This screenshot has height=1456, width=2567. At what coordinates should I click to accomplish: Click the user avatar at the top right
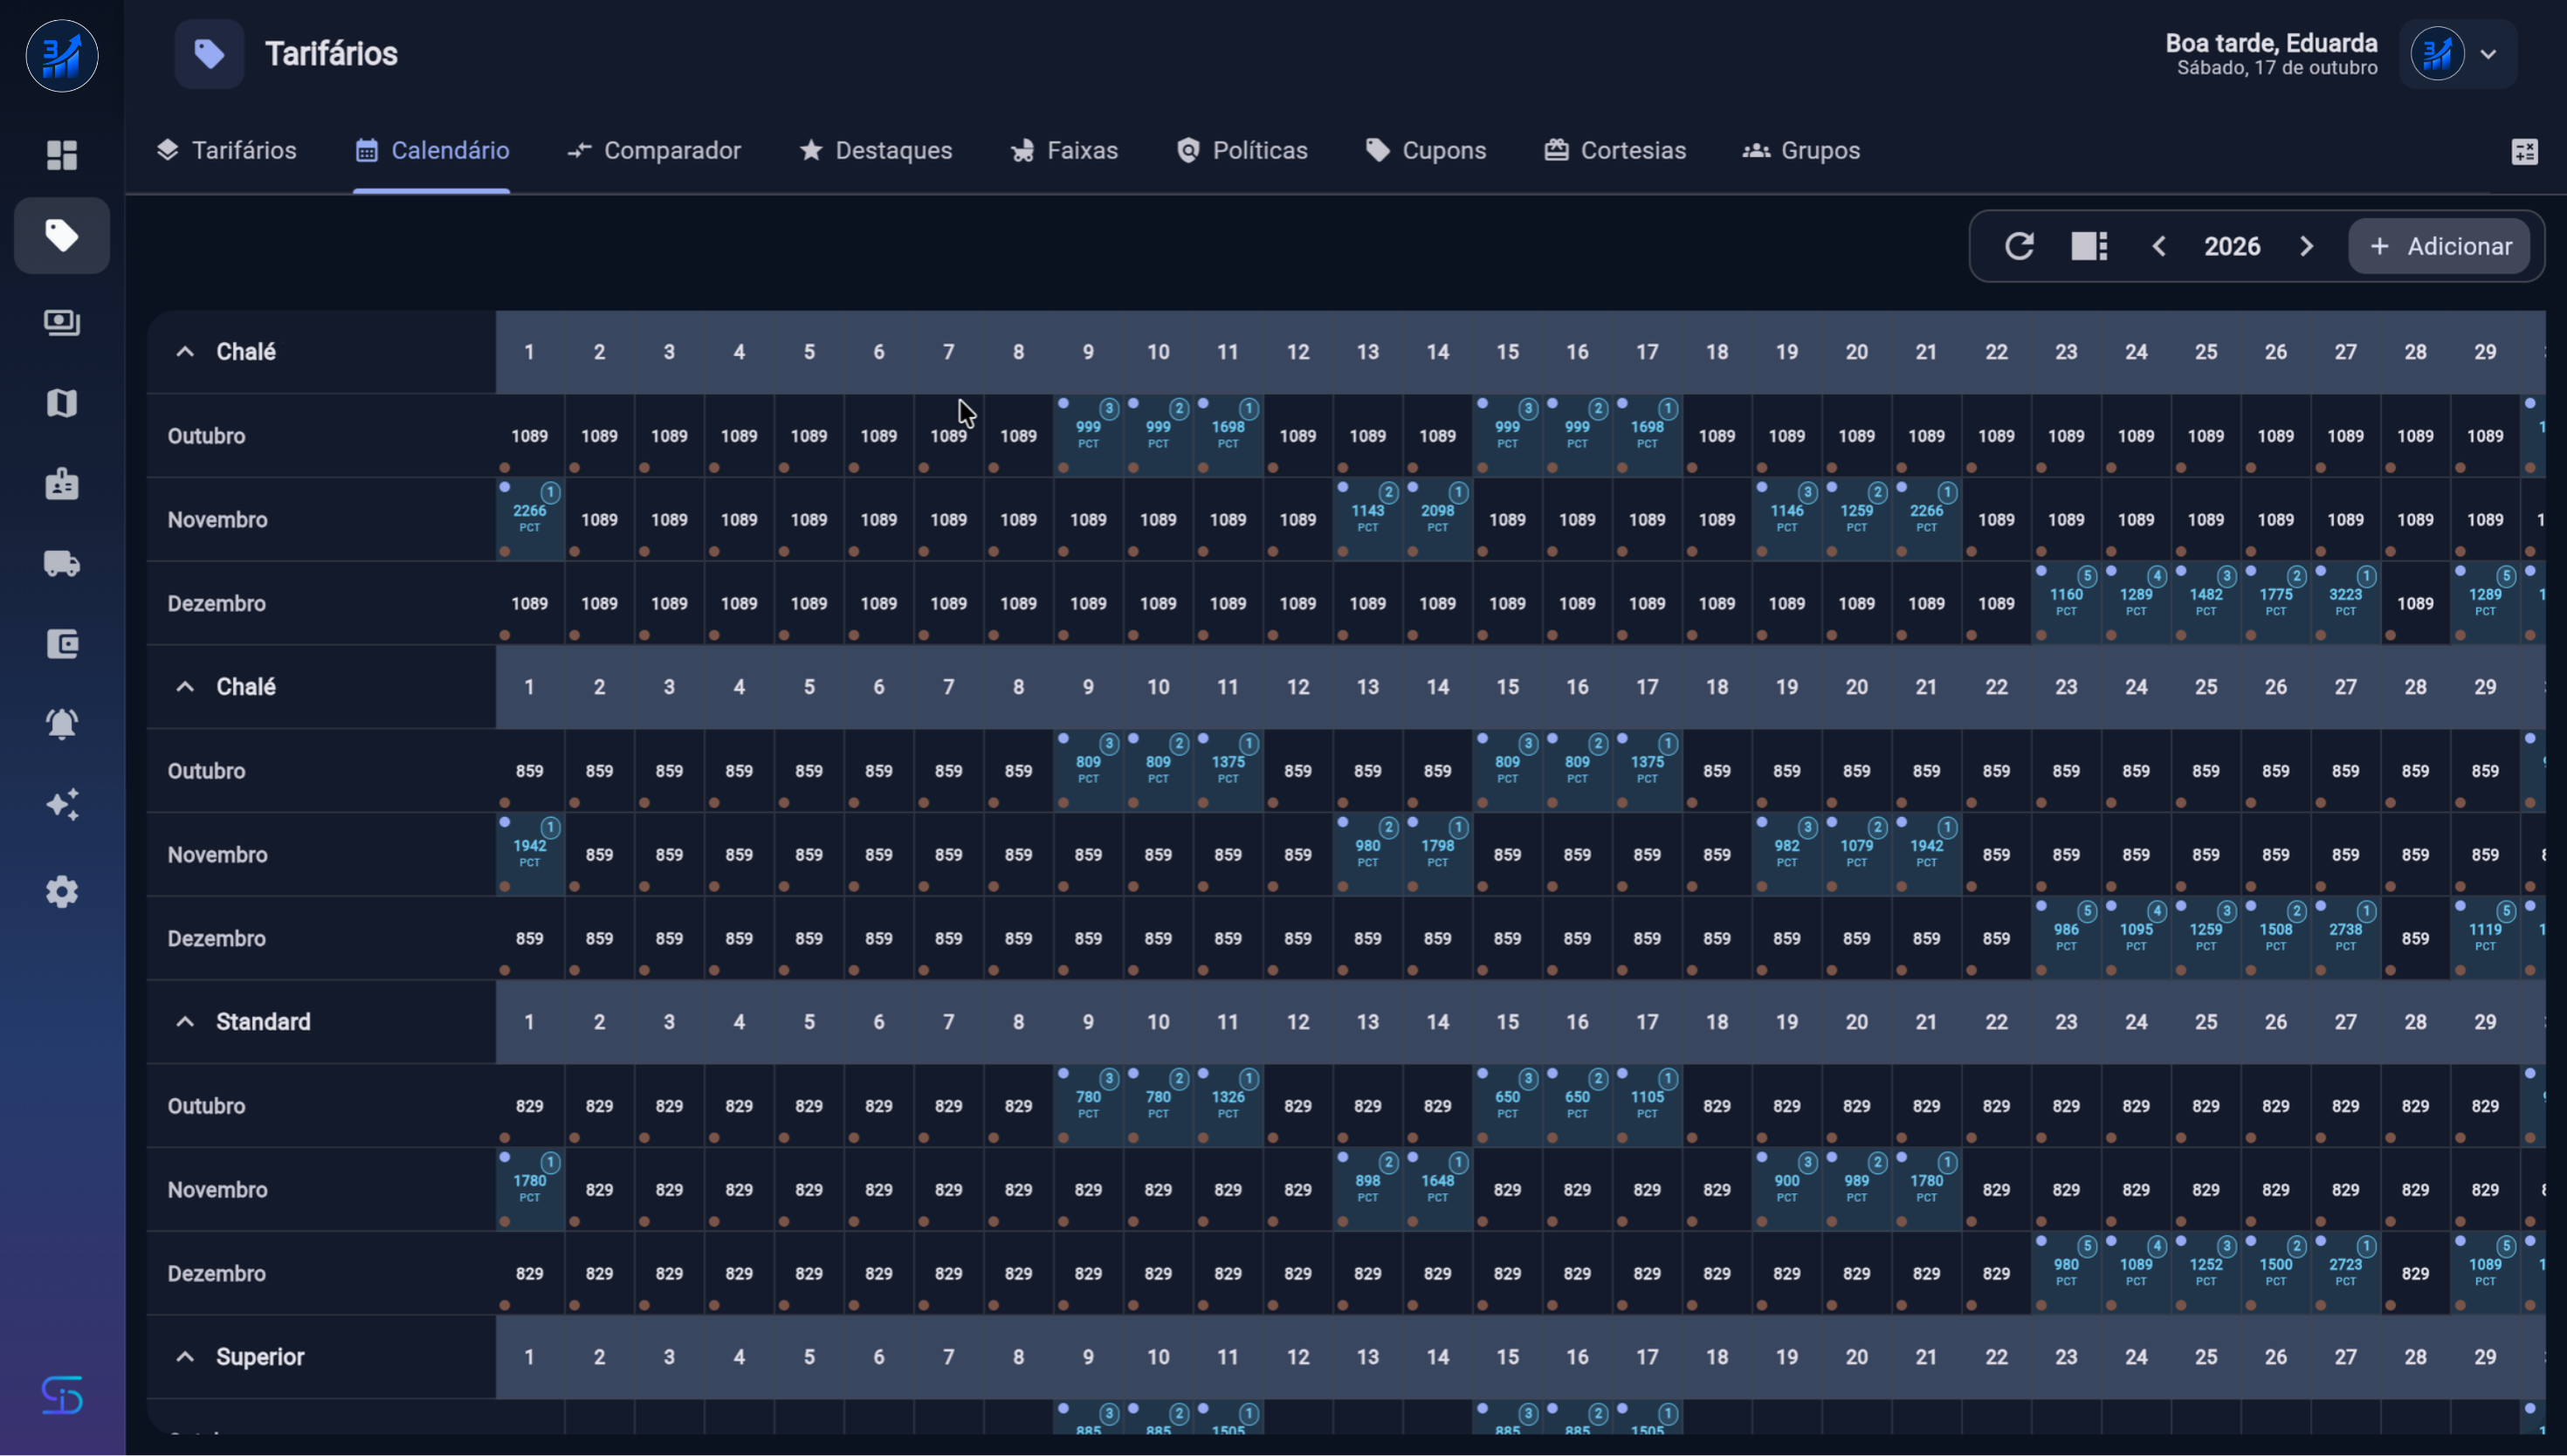(x=2437, y=55)
